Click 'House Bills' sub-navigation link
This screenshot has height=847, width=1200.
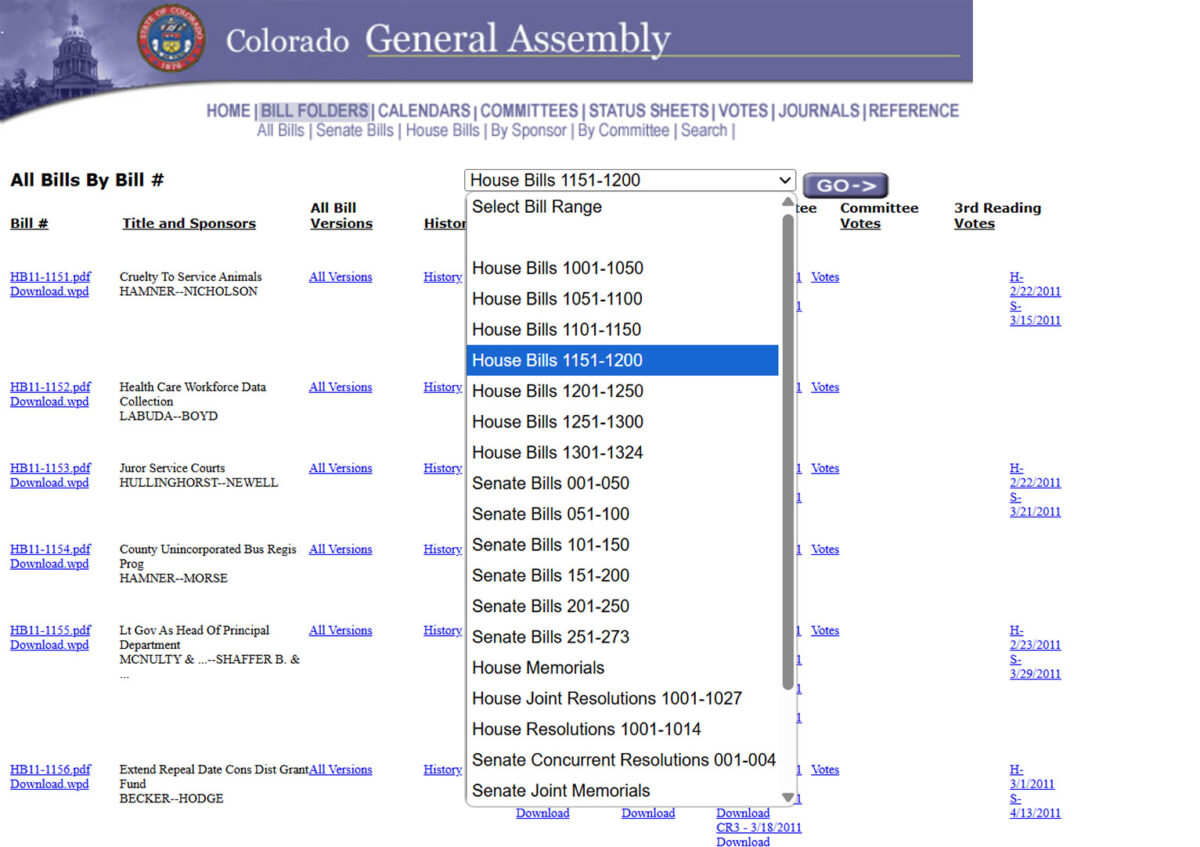(x=442, y=131)
